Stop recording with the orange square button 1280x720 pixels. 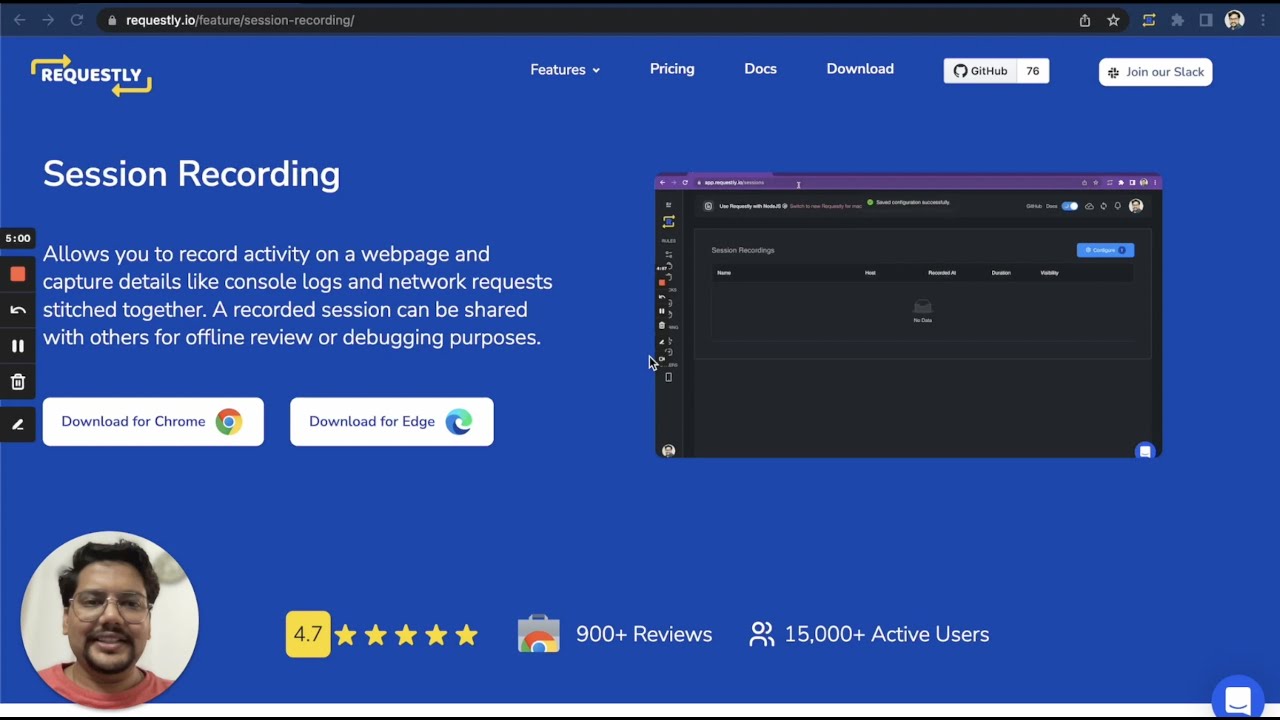click(18, 274)
